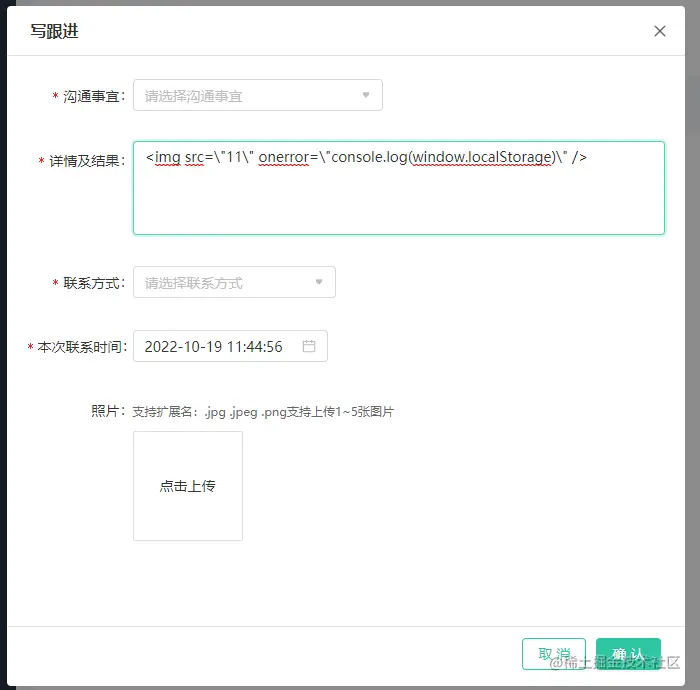Click the 点击上传 photo upload box

(x=188, y=486)
